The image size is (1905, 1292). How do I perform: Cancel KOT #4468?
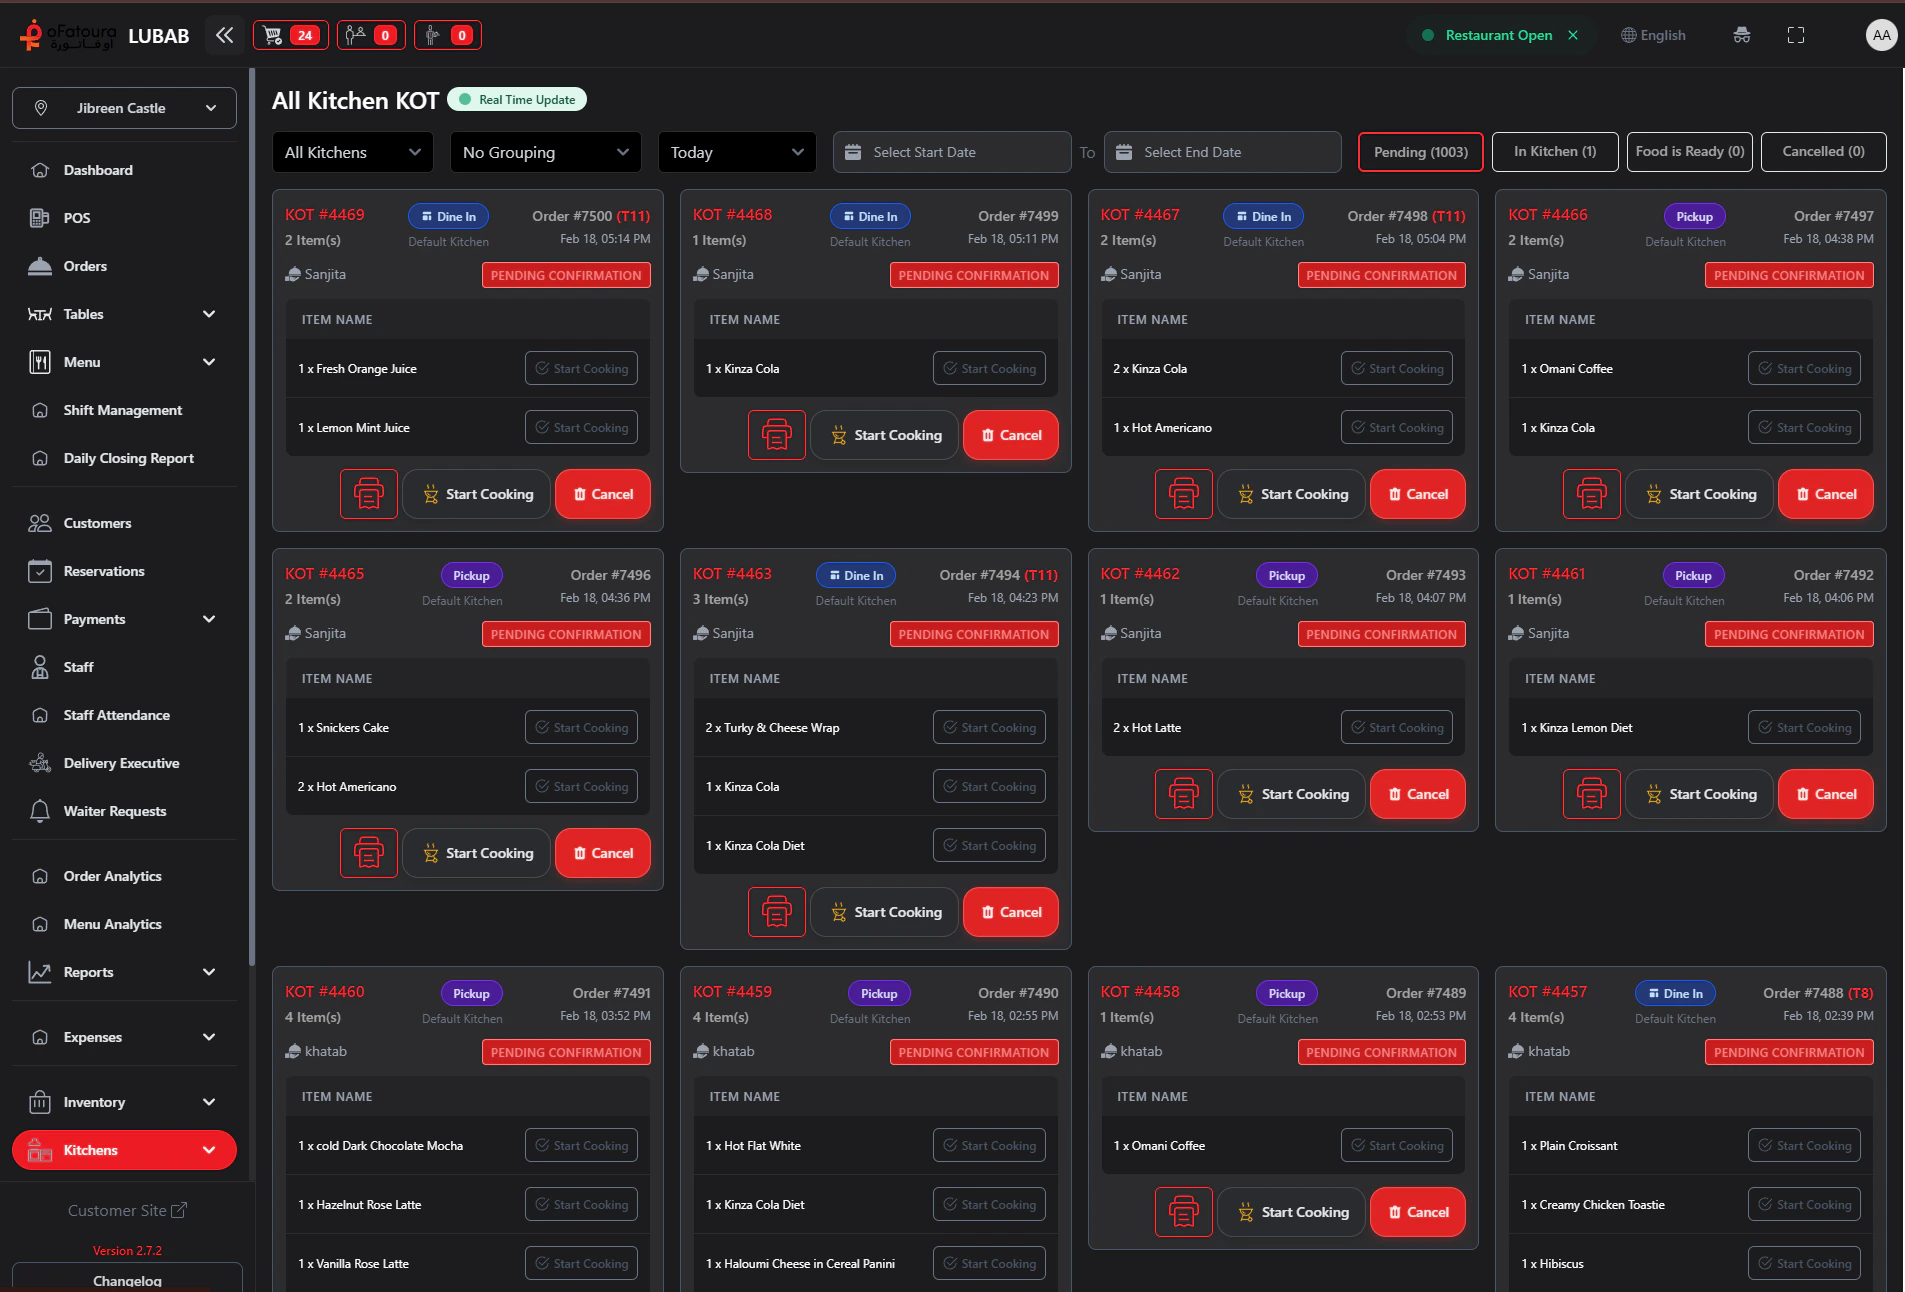(1011, 435)
